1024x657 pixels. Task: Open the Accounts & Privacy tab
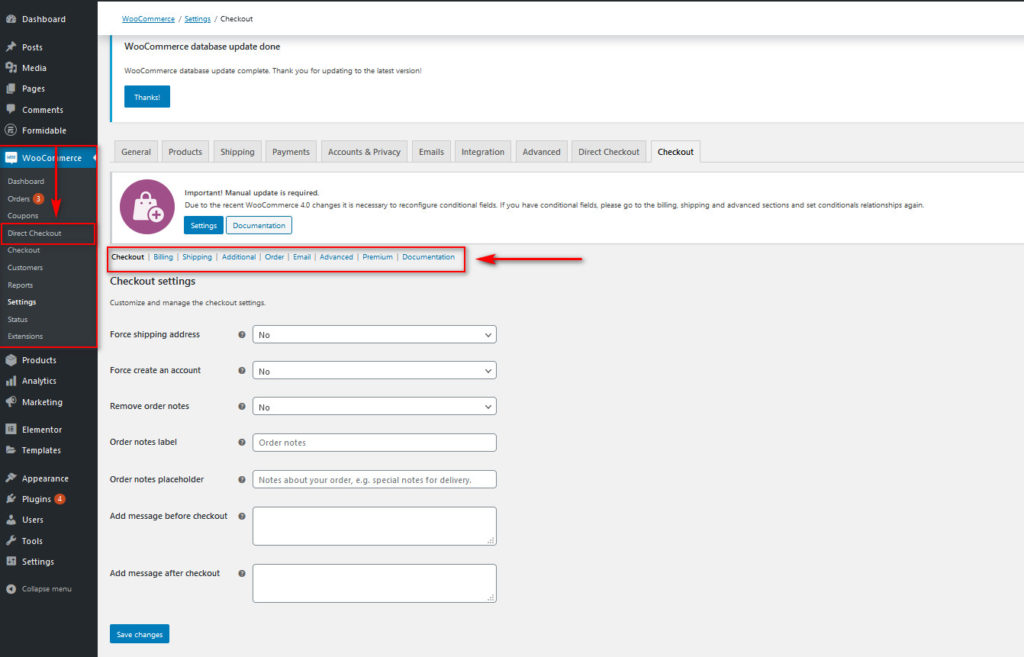click(x=364, y=152)
